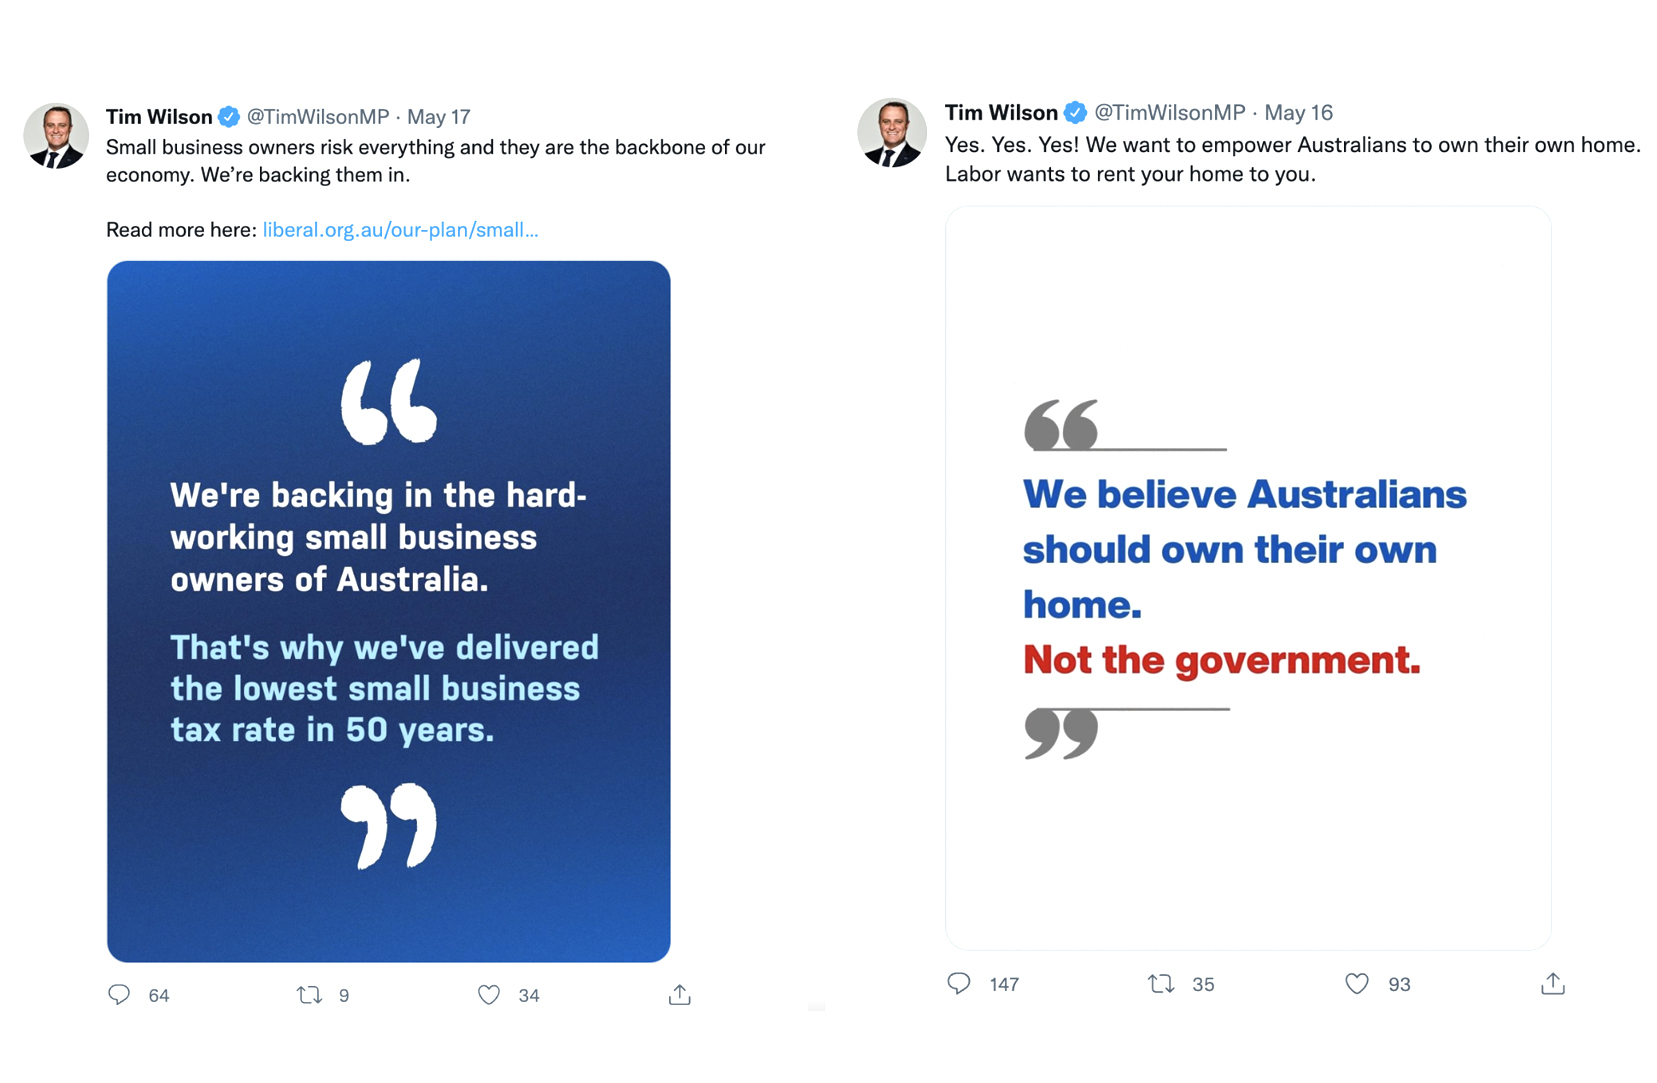This screenshot has width=1657, height=1083.
Task: Click the avatar on the home ownership tweet
Action: pos(892,133)
